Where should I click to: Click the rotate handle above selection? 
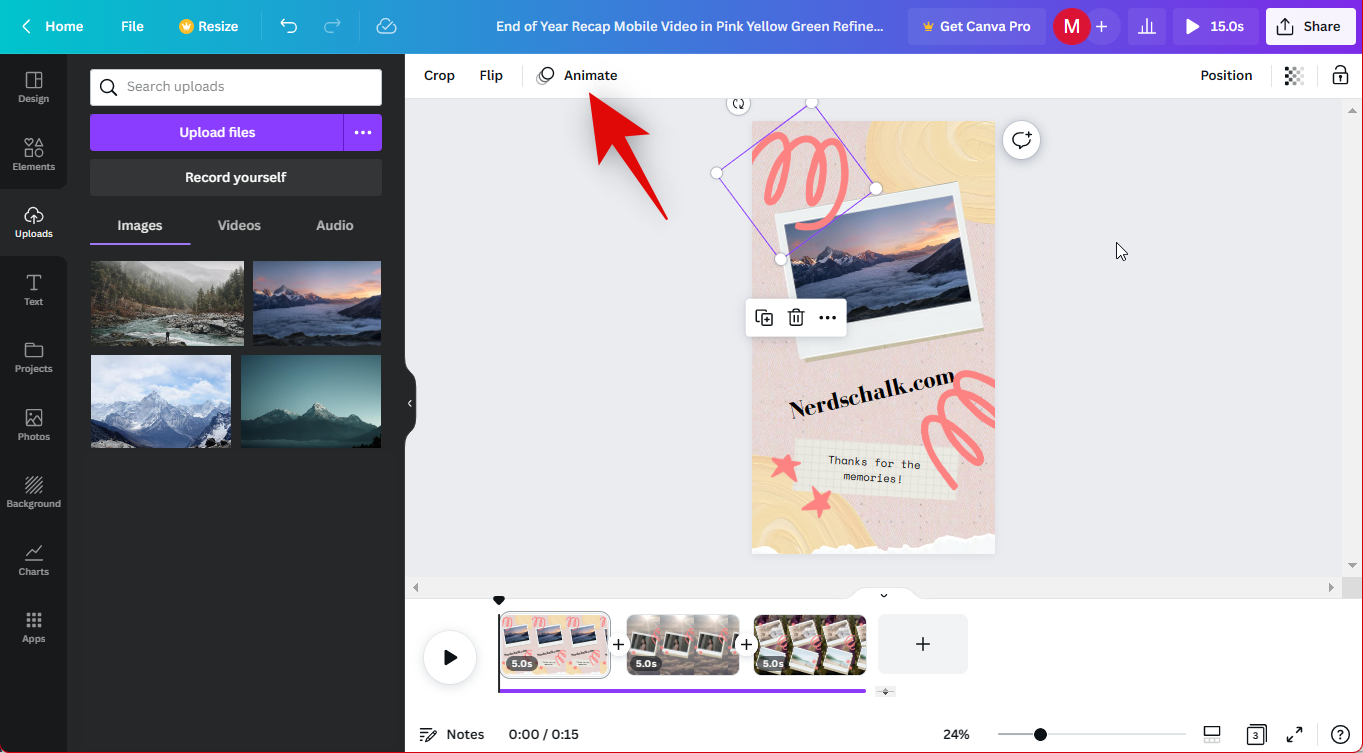click(738, 103)
